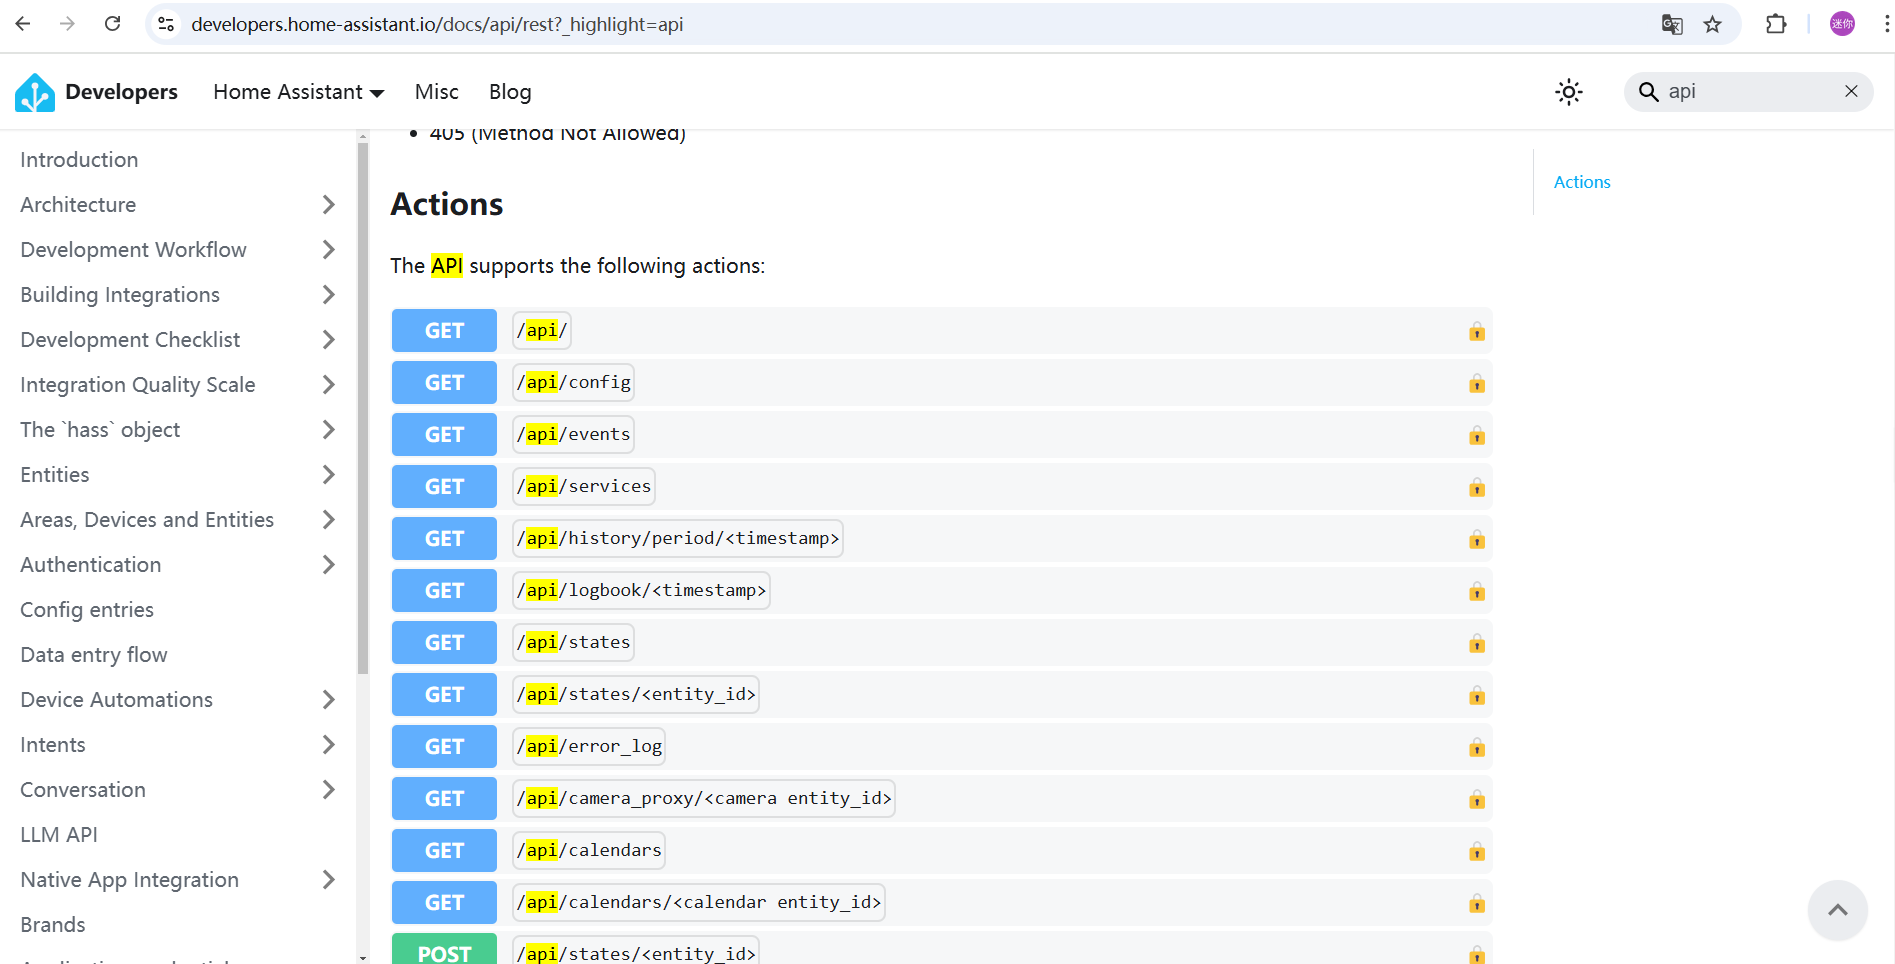Expand the Native App Integration chevron
The image size is (1895, 964).
point(328,880)
